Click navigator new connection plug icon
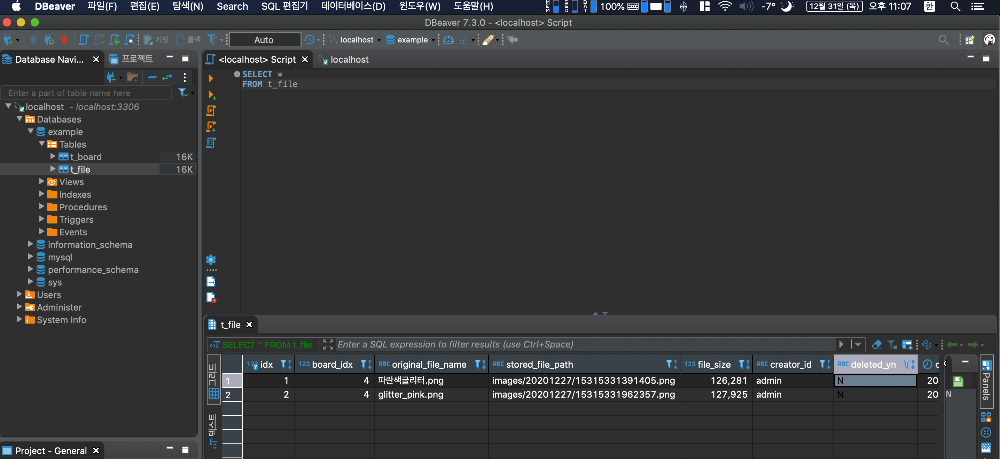Screen dimensions: 1000x459 click(x=112, y=77)
